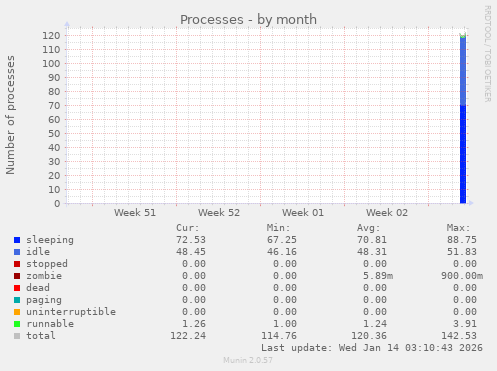Screen dimensions: 497x371
Task: Click sleeping minimum value 67.25
Action: (x=282, y=240)
